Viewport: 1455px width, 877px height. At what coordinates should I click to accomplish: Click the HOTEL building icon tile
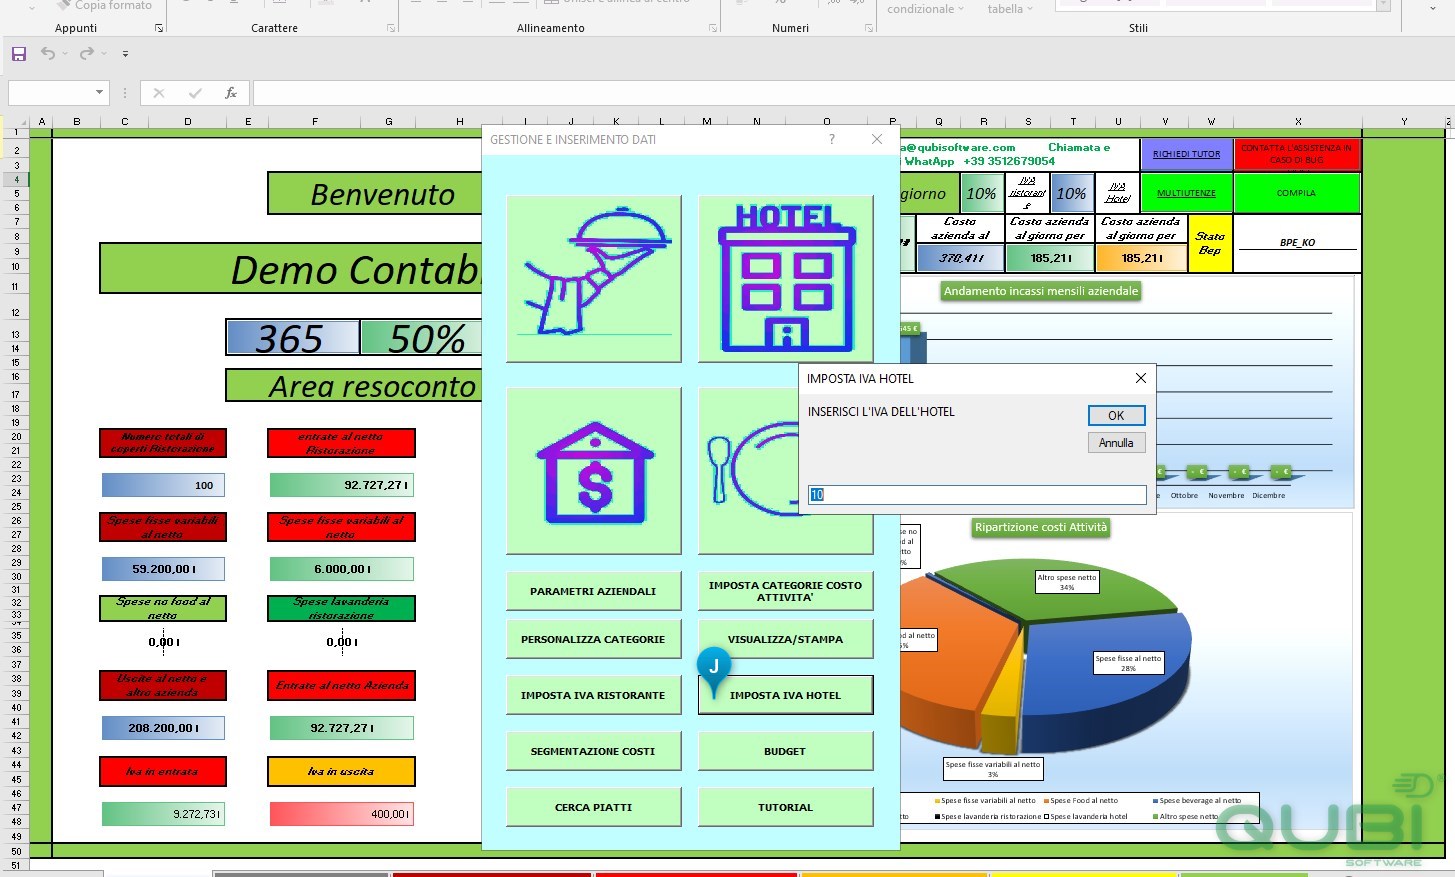(x=786, y=278)
